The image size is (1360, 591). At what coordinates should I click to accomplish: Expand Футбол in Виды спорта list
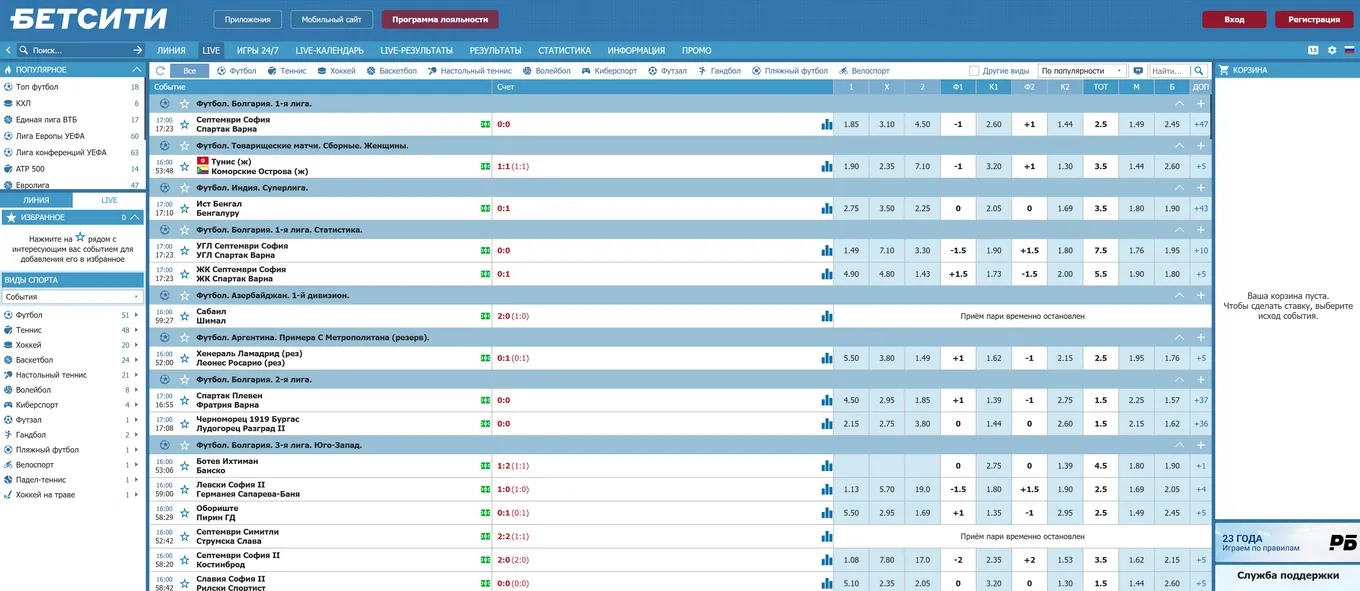137,315
